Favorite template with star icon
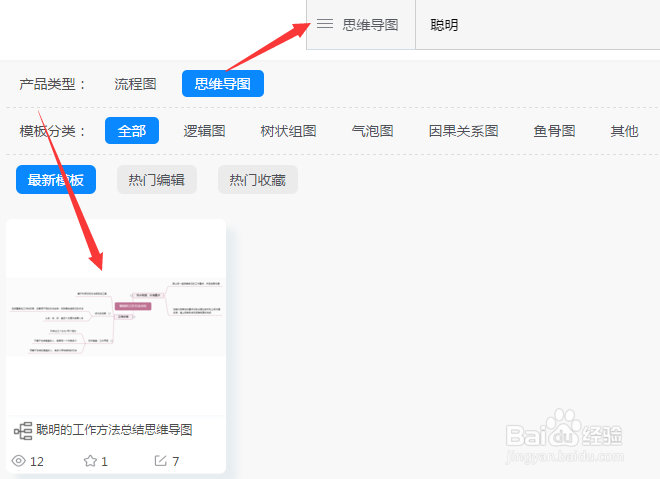Screen dimensions: 660x479 90,461
